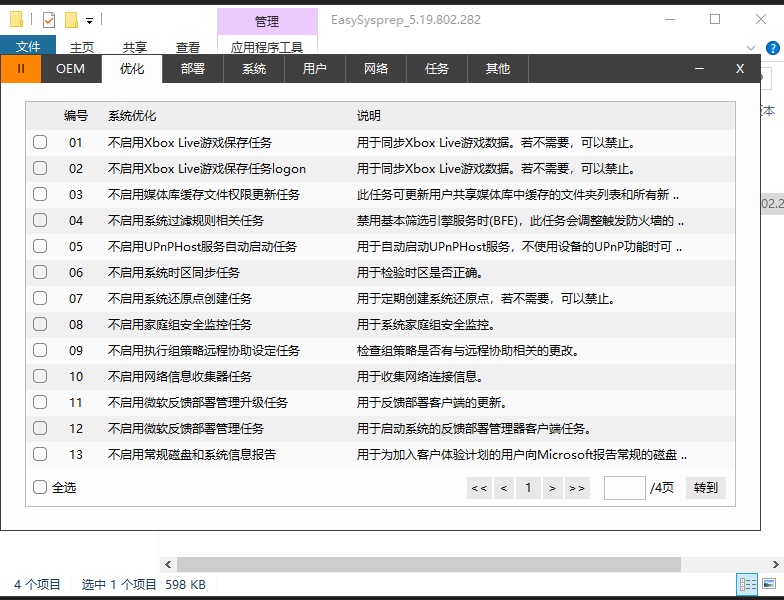Switch to details view icon in status bar
Screen dimensions: 784x600
tap(746, 584)
